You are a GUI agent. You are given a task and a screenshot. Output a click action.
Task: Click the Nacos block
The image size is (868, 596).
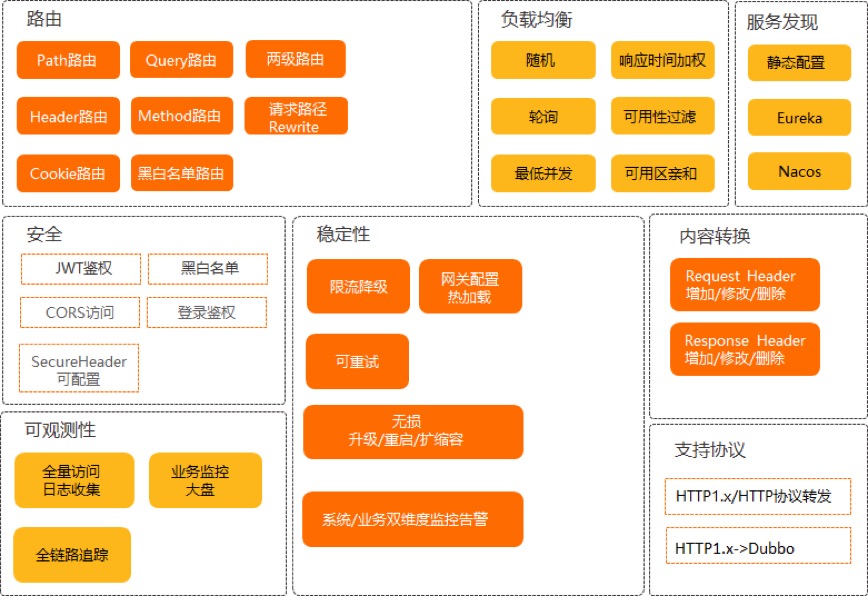tap(799, 172)
